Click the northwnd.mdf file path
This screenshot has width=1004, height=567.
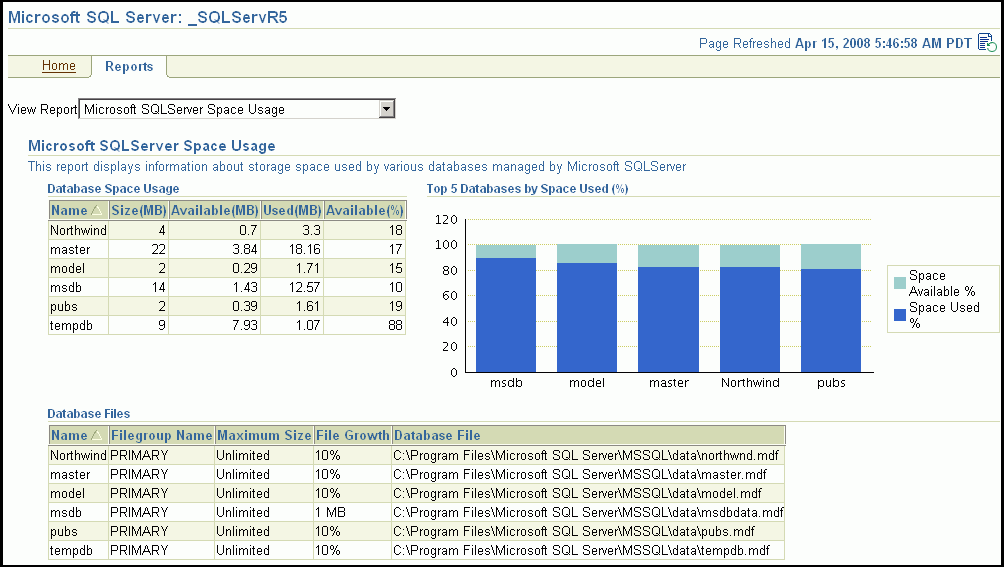point(586,456)
